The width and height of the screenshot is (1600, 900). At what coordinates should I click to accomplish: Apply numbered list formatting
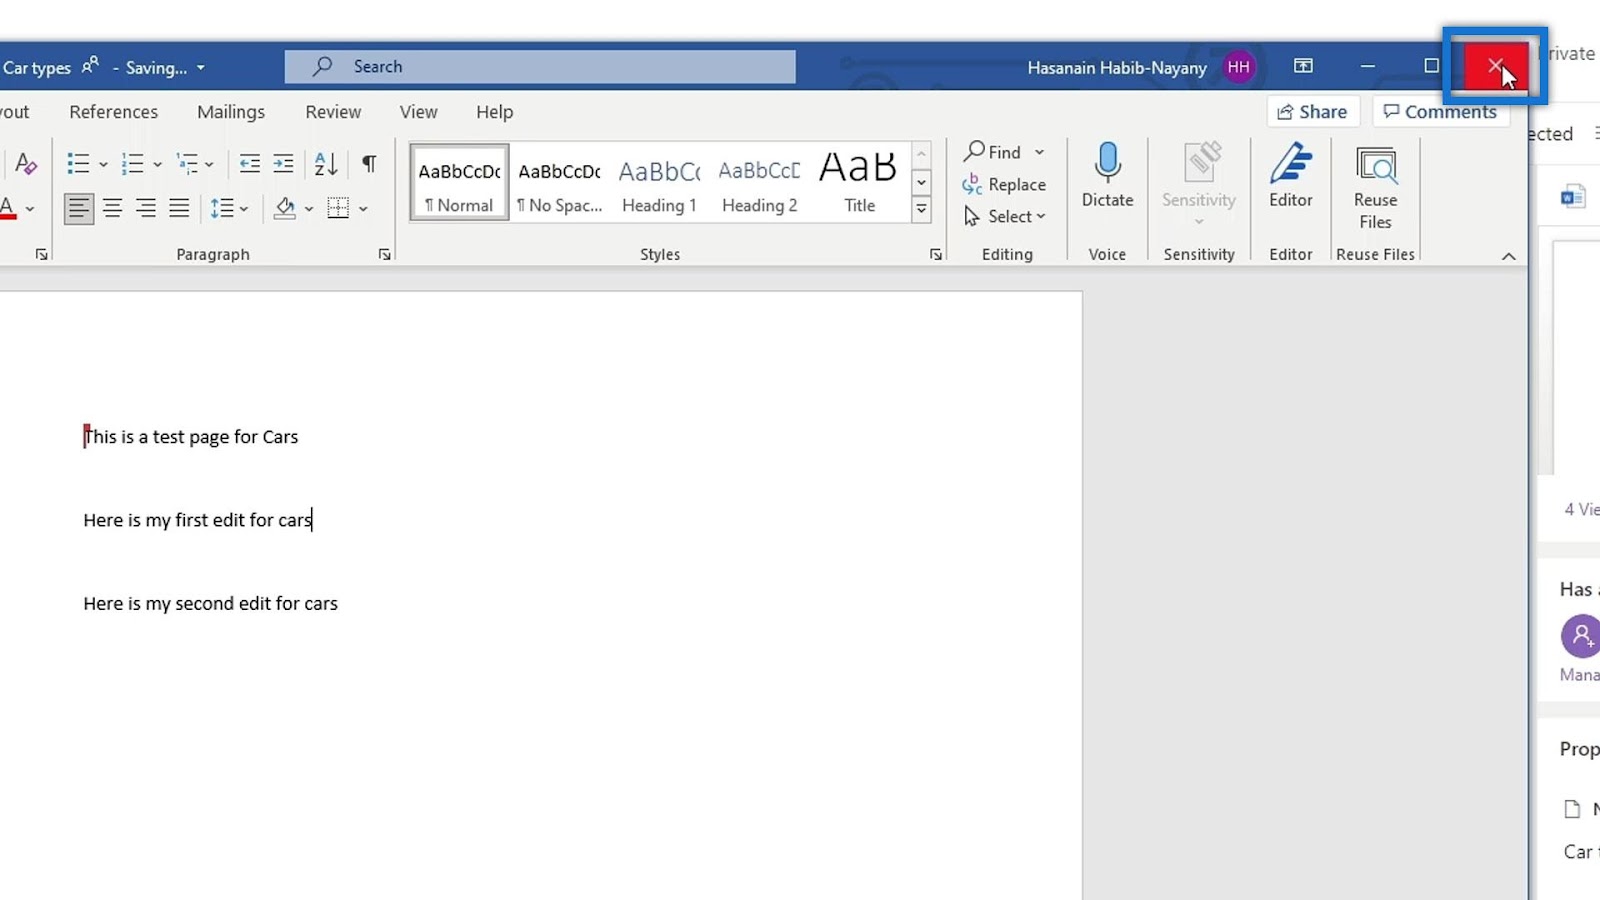(x=132, y=164)
